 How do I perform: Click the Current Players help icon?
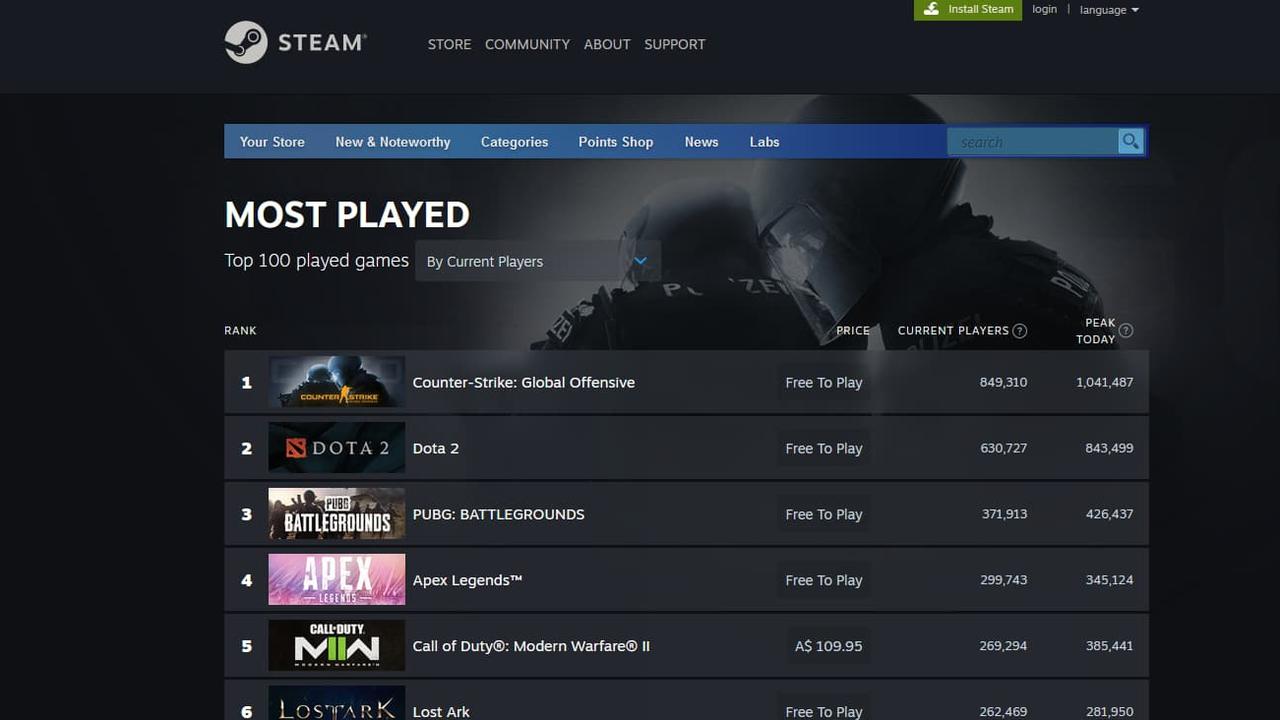click(1020, 331)
